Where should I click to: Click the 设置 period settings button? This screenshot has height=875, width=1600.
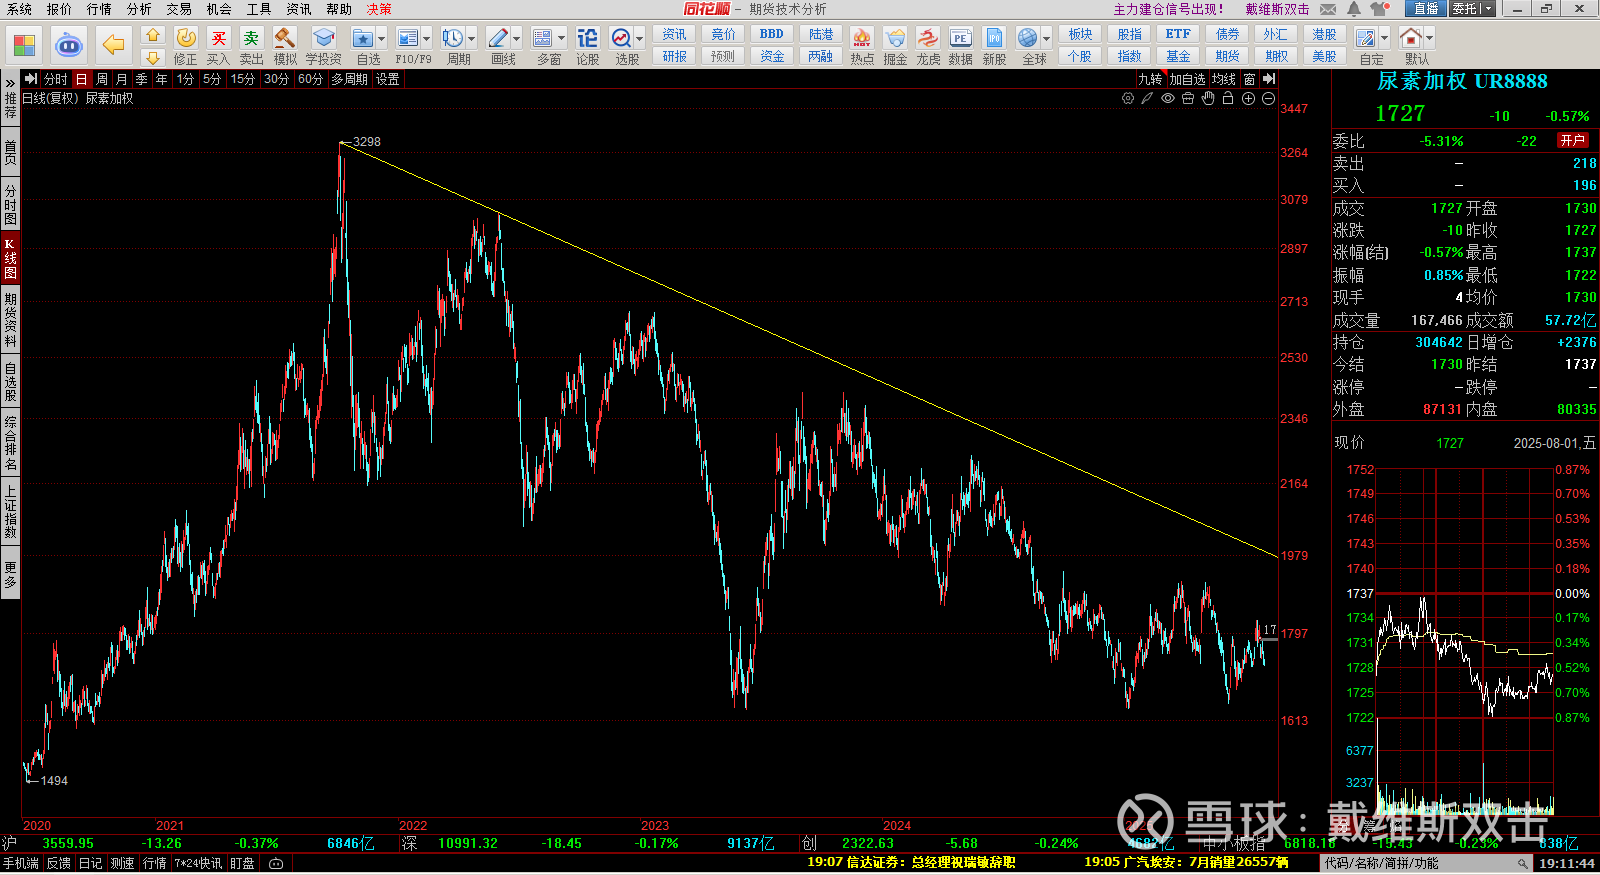click(388, 79)
